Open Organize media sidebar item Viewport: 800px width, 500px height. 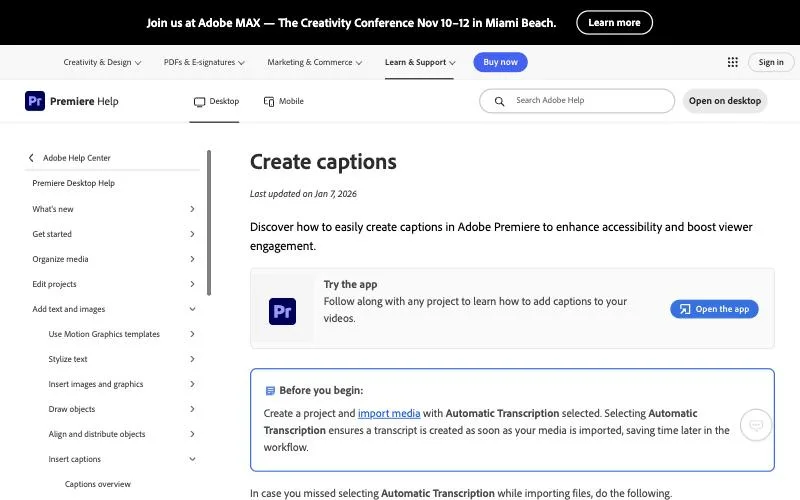tap(60, 259)
